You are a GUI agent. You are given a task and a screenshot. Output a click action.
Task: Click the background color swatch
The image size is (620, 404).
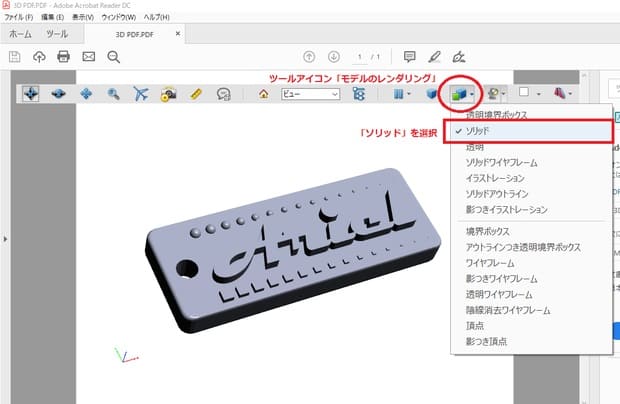[524, 92]
